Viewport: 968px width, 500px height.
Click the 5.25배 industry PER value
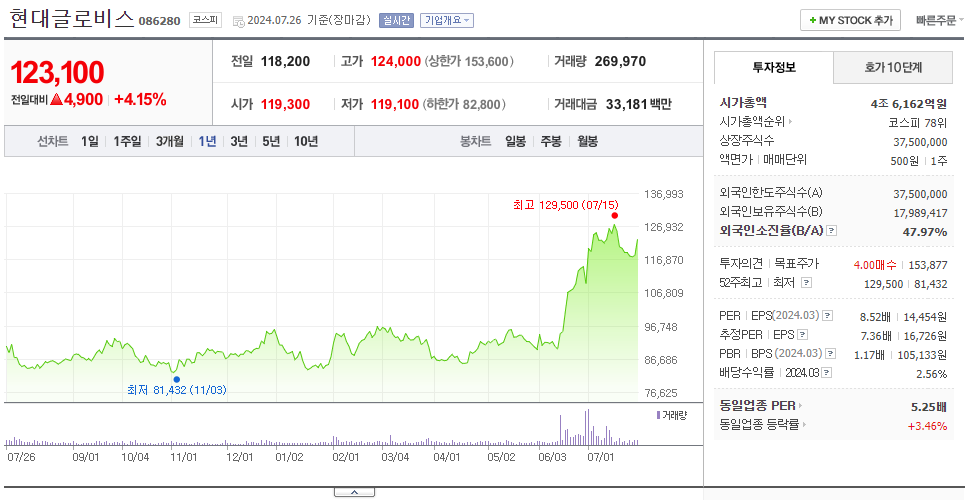tap(929, 407)
